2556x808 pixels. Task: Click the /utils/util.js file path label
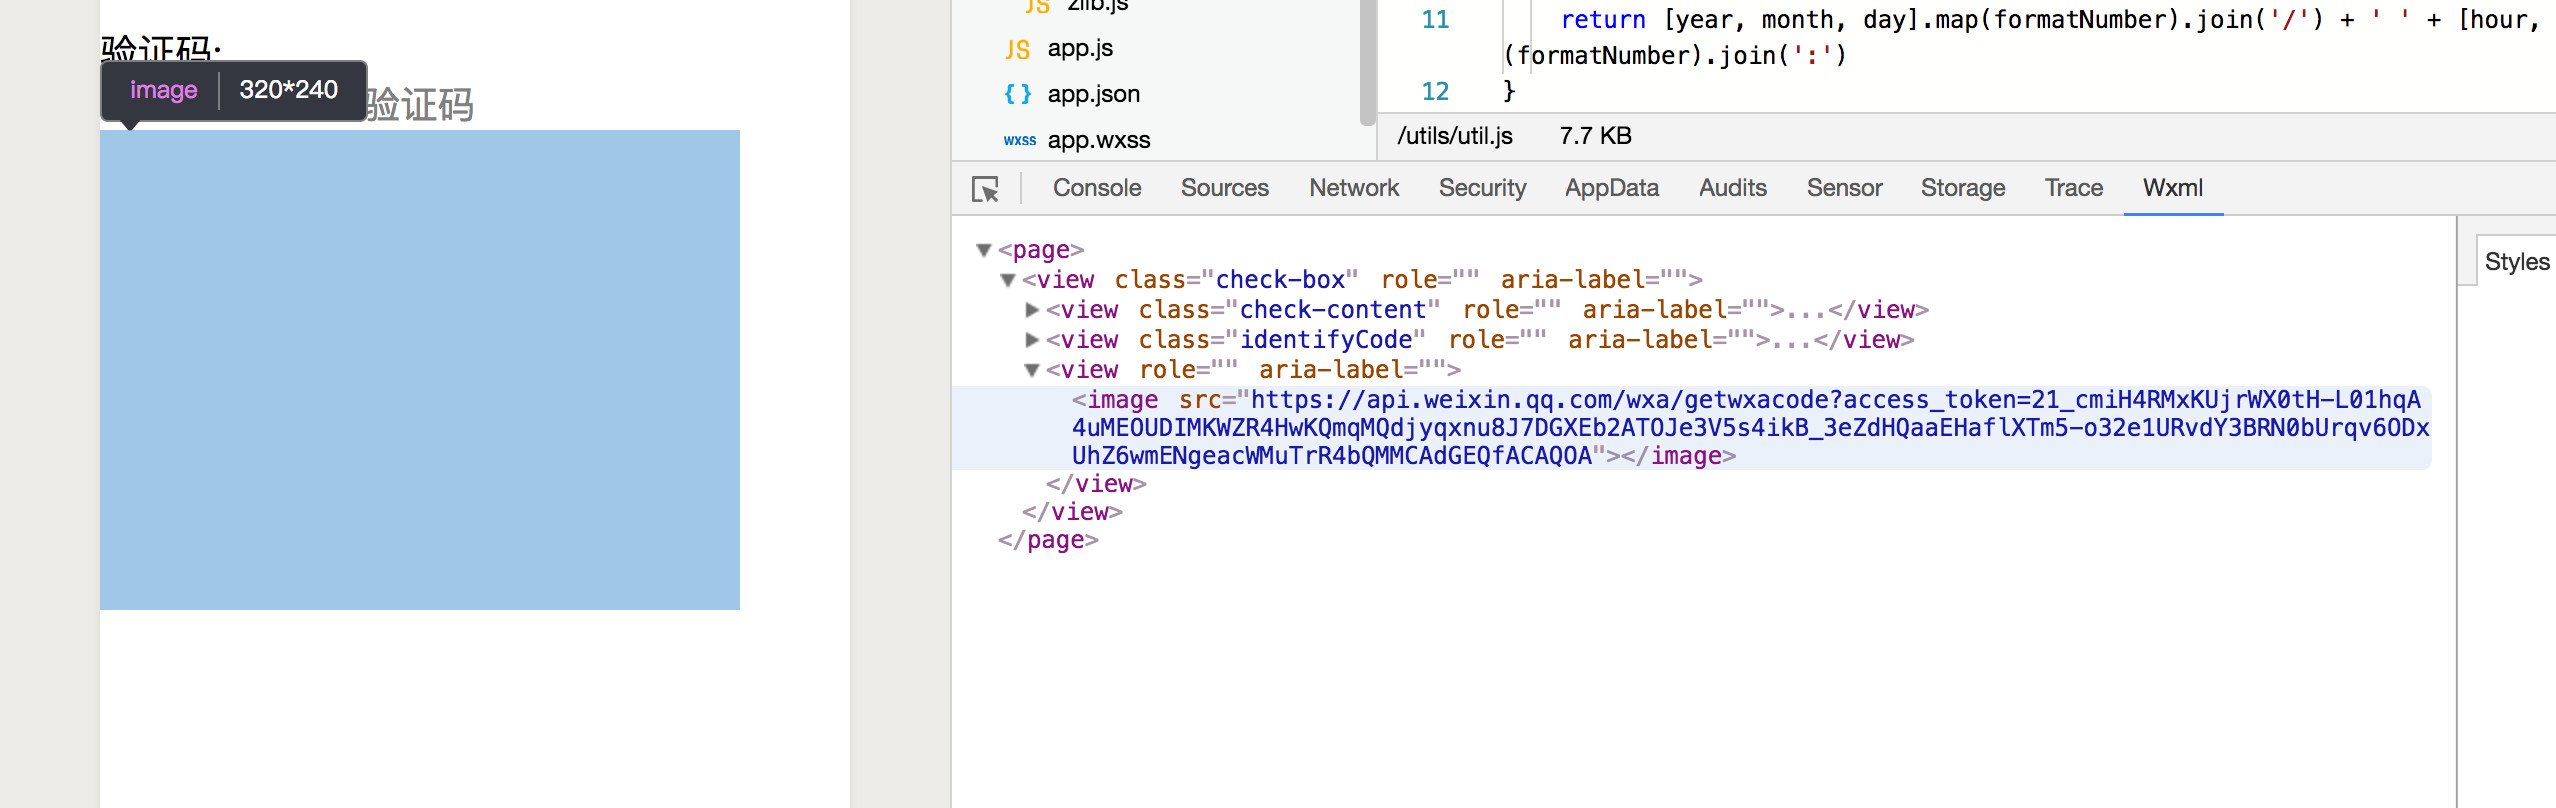[x=1455, y=136]
